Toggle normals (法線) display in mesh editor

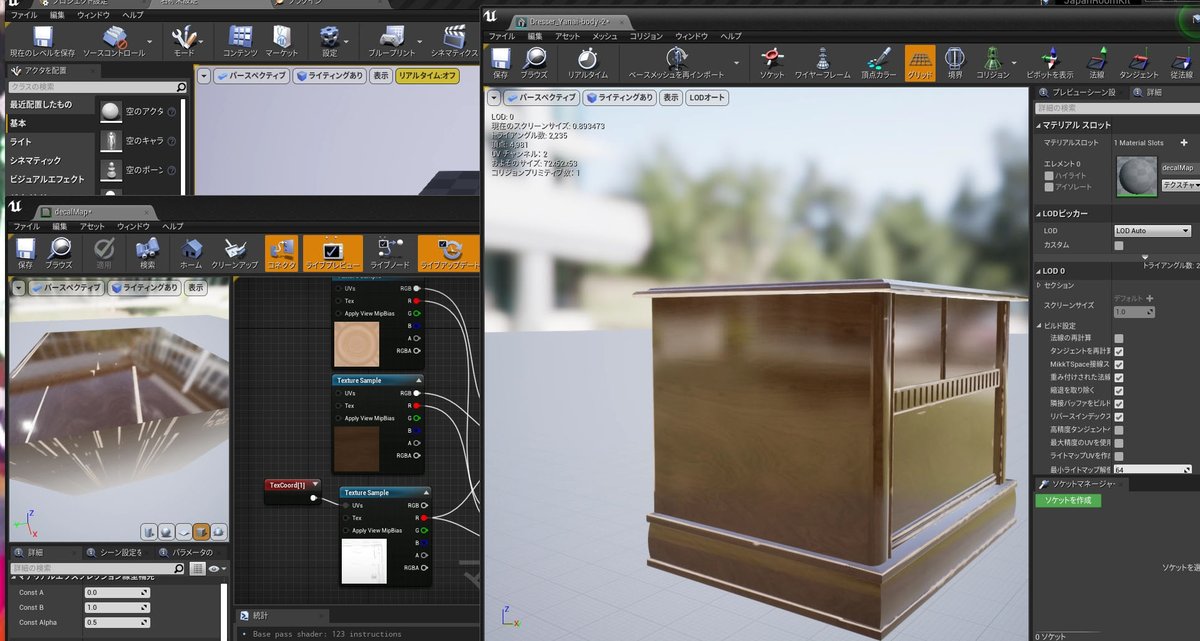1097,58
